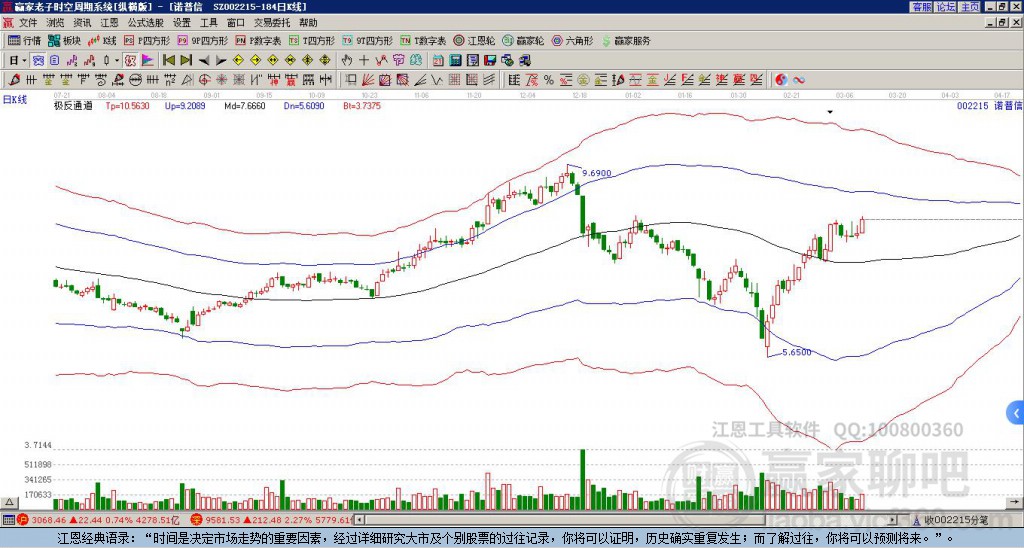Open the 赢家轮 wheel tool
Viewport: 1024px width, 548px height.
coord(523,40)
